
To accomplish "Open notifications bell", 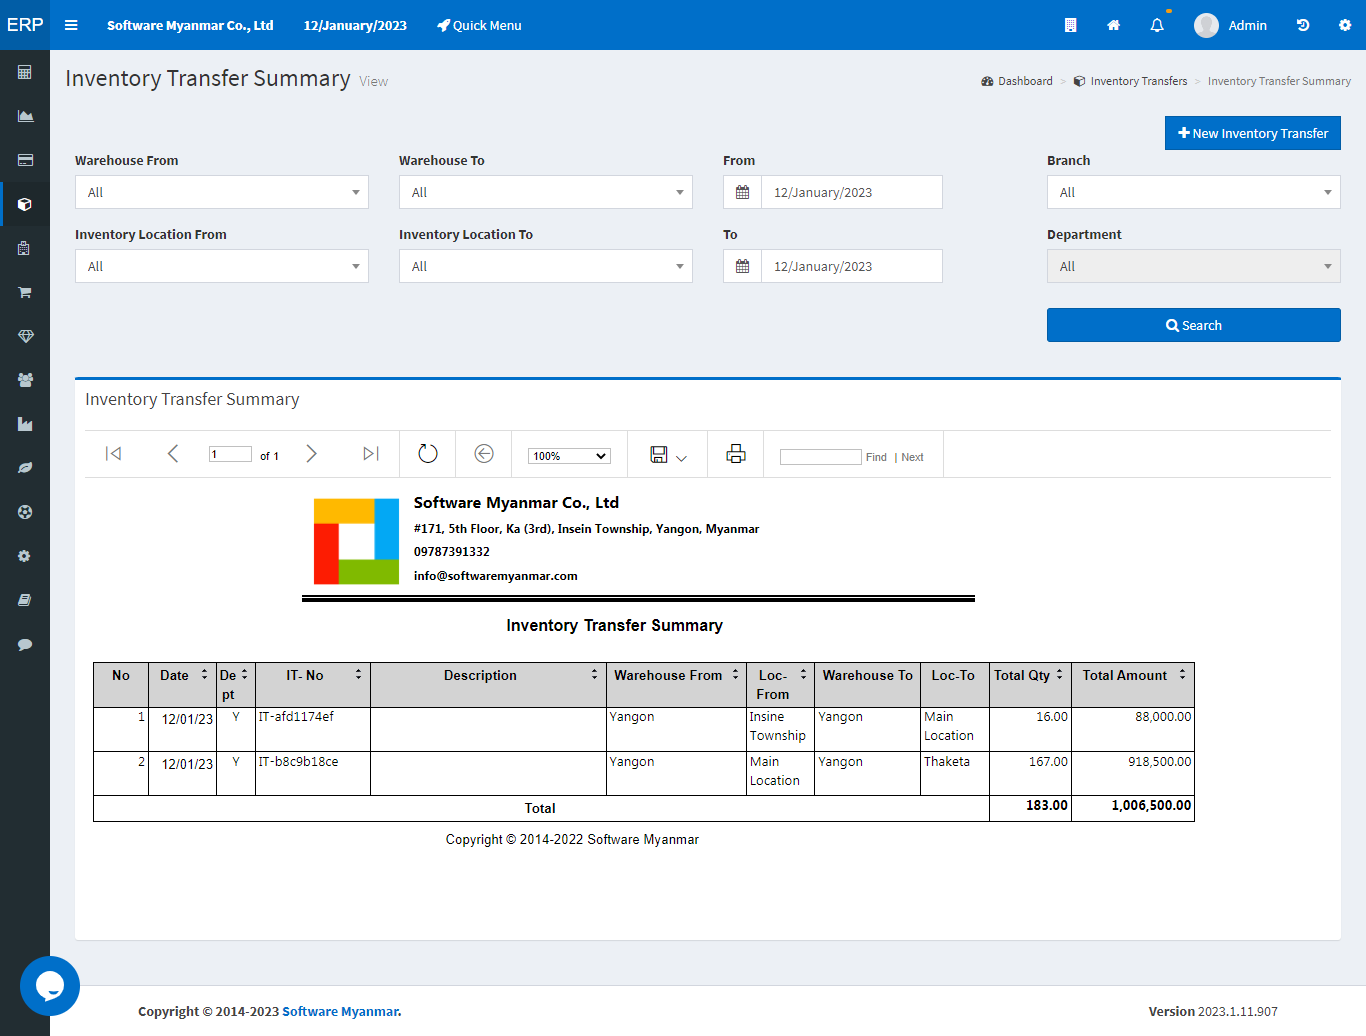I will tap(1157, 25).
